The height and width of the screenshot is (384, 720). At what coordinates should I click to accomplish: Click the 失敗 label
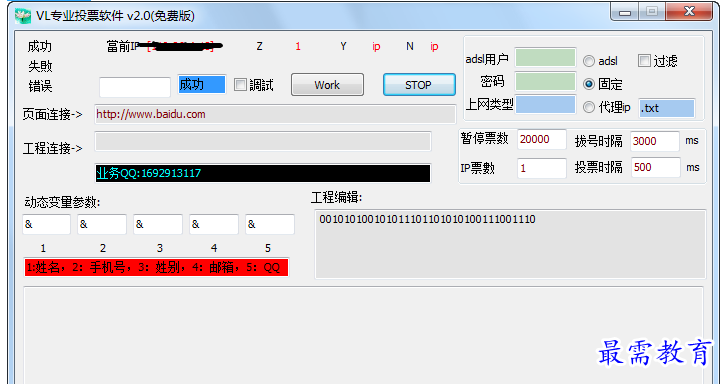point(40,66)
